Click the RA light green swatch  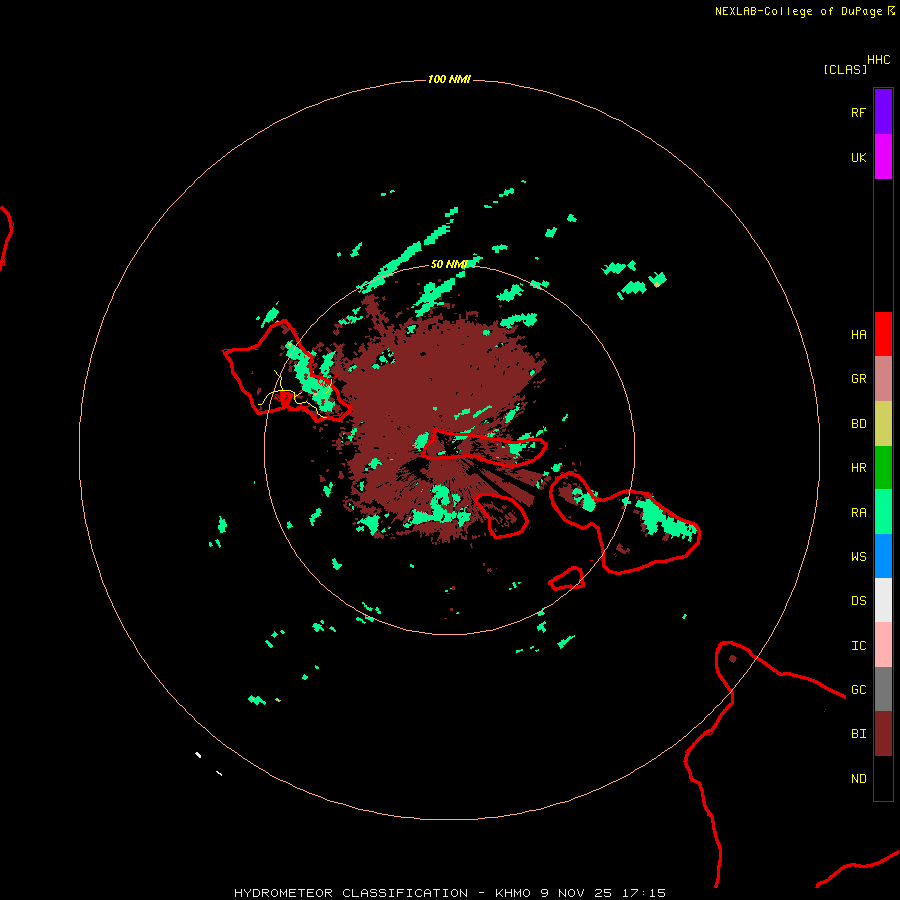[x=883, y=512]
